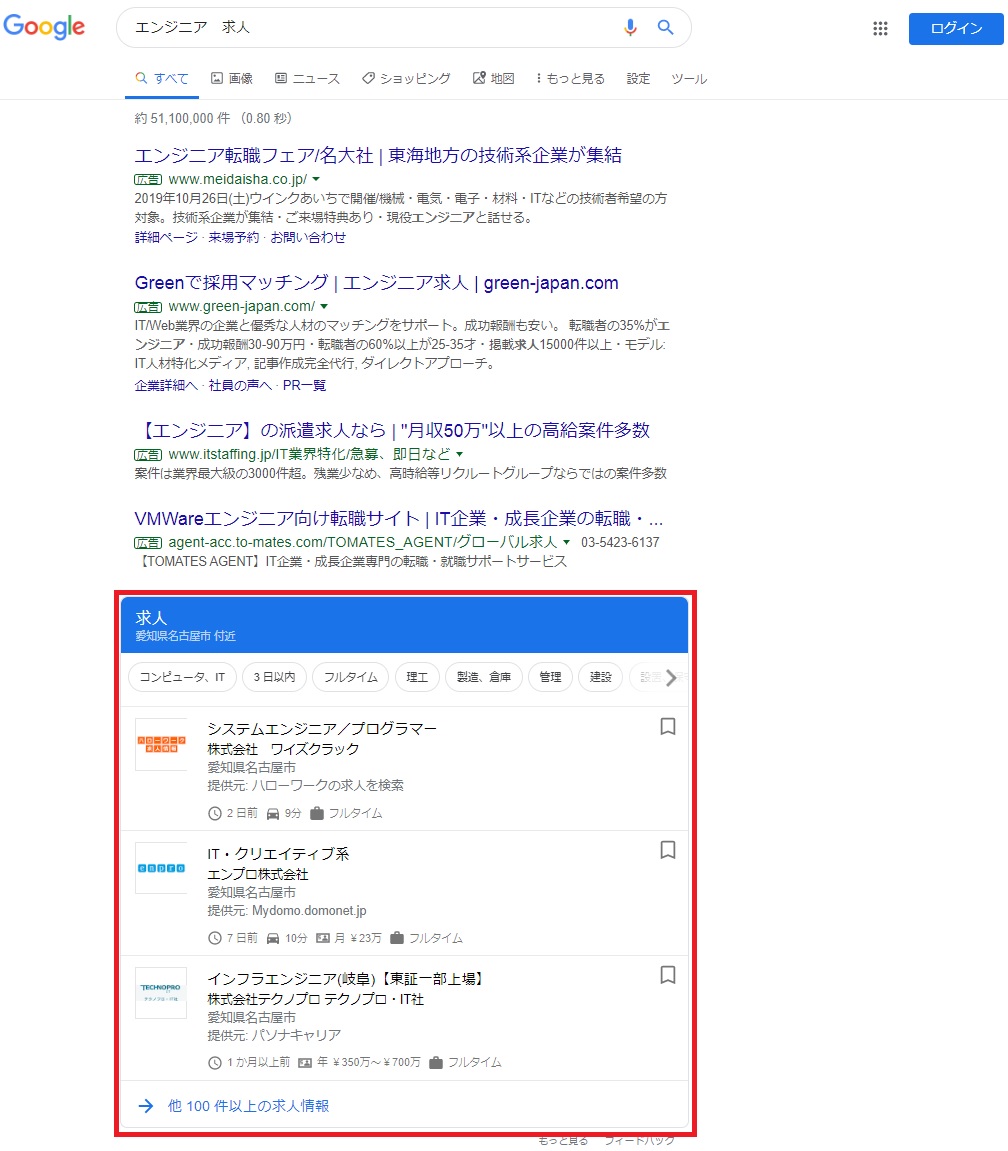The height and width of the screenshot is (1151, 1008).
Task: Click the right chevron to show more filters
Action: pyautogui.click(x=671, y=677)
